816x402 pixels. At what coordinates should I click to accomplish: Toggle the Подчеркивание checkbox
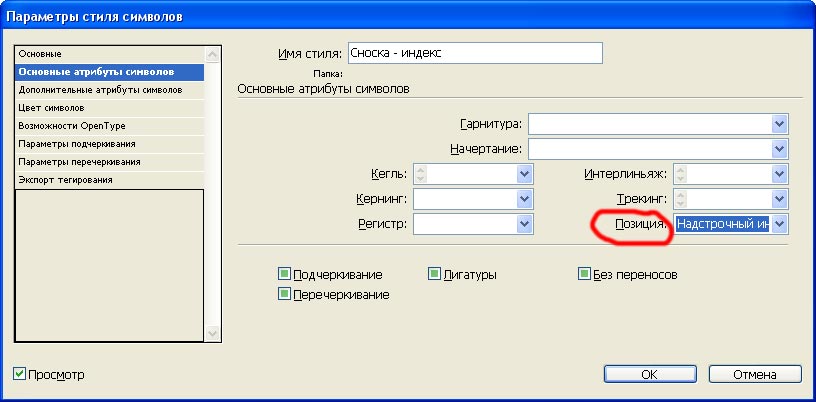[x=284, y=274]
